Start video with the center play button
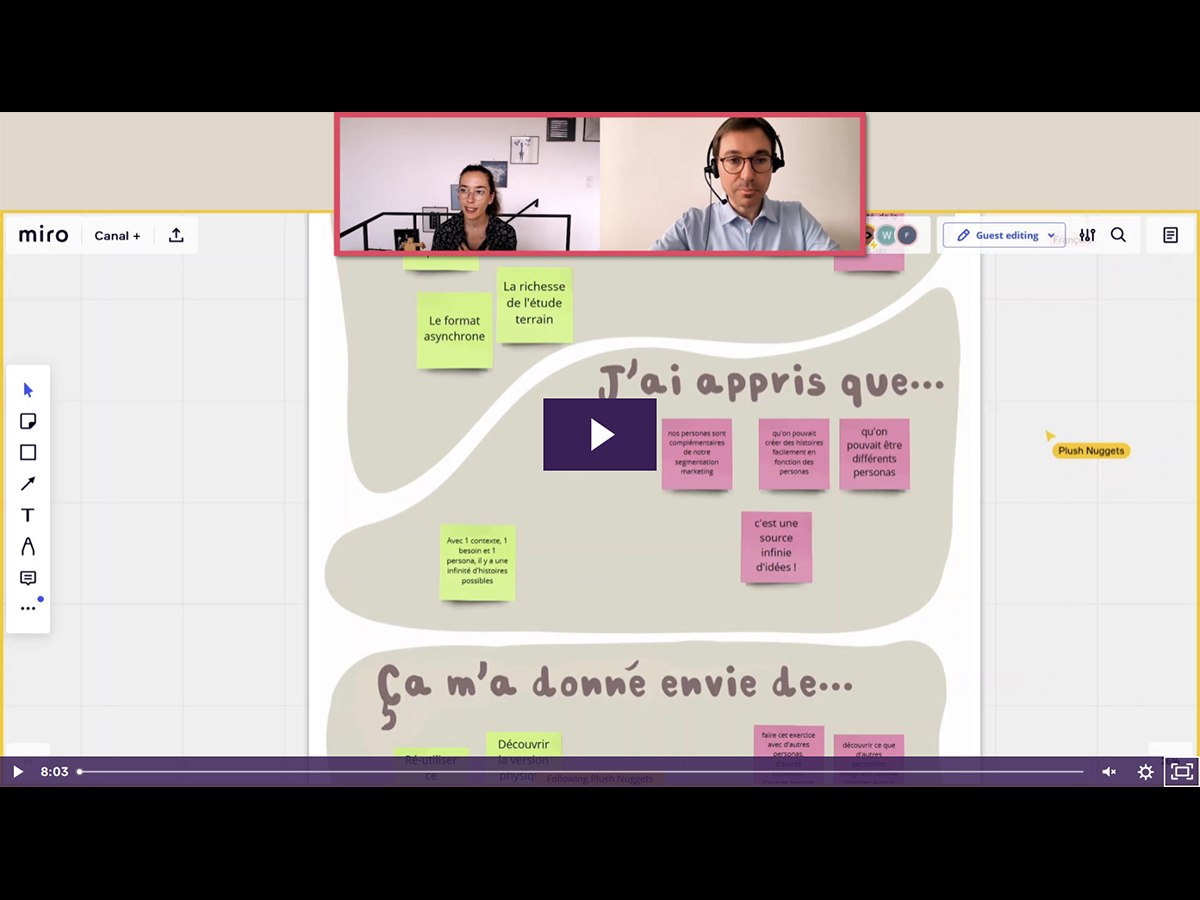 pos(600,434)
